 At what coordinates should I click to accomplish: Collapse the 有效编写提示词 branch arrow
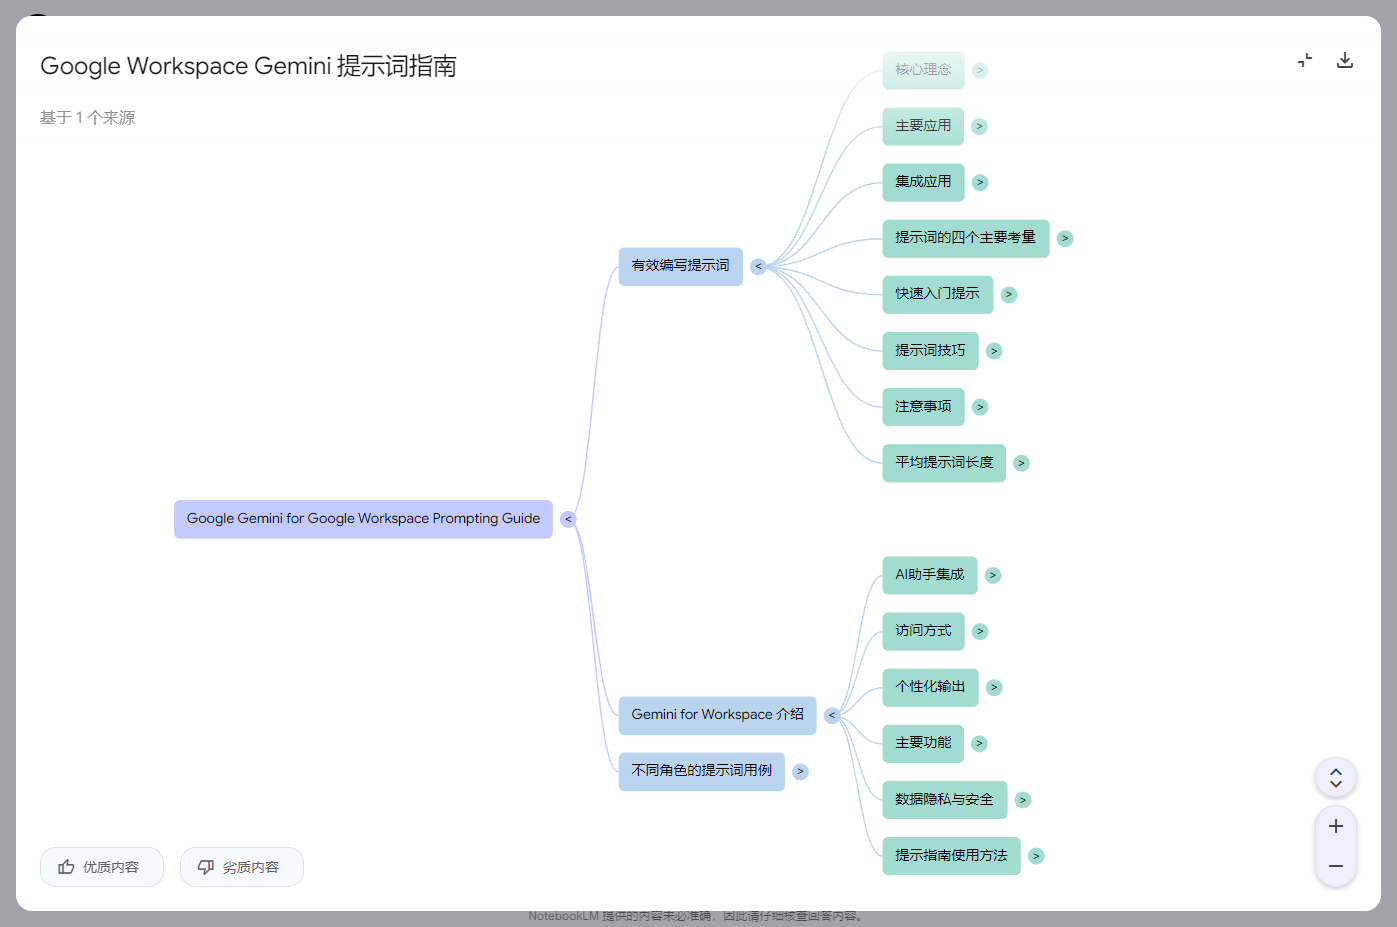coord(758,266)
